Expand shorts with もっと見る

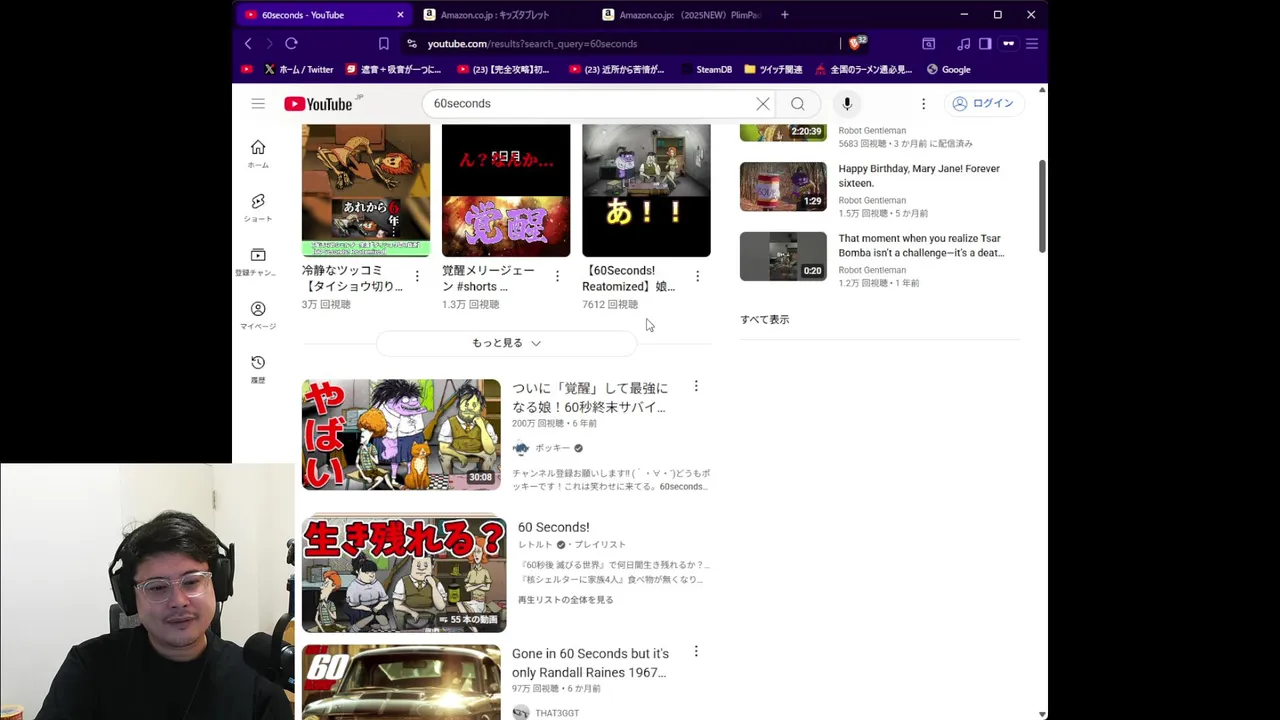[506, 343]
